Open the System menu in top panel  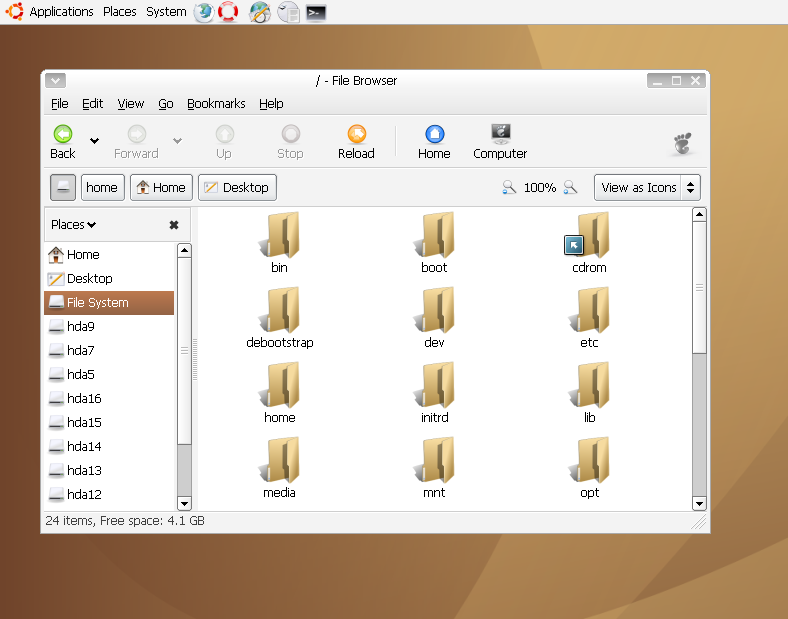click(166, 12)
